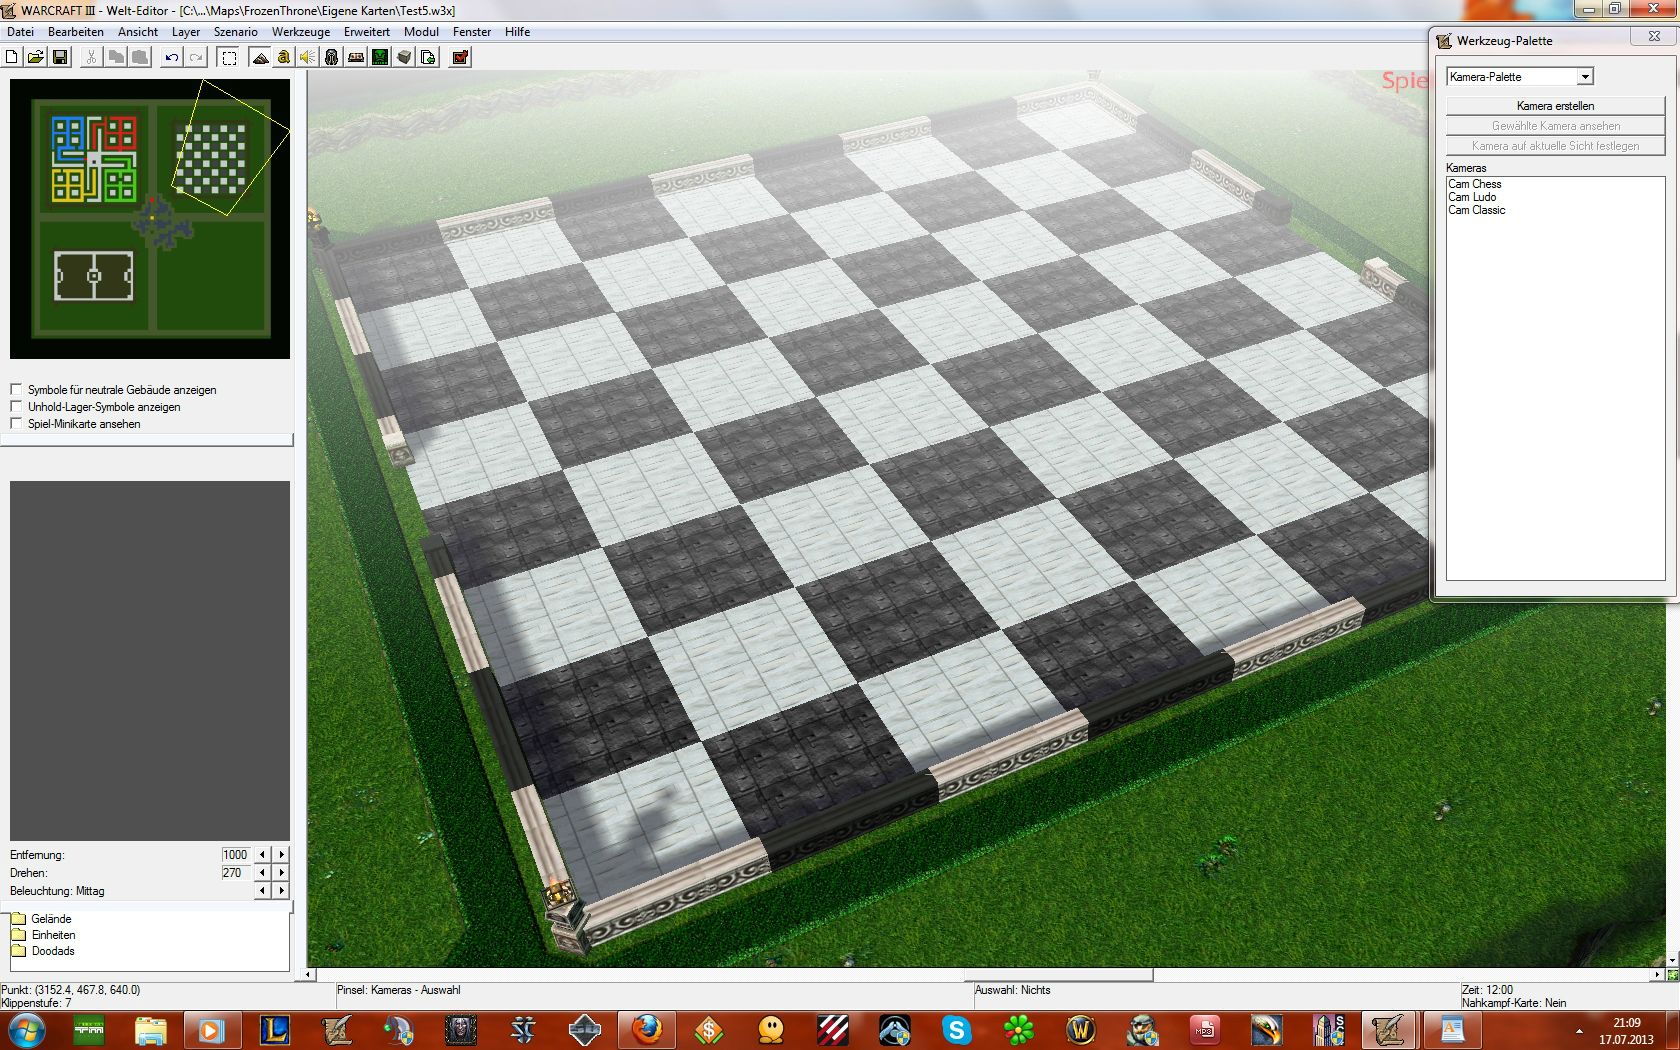The image size is (1680, 1050).
Task: Click the taskbar clock showing 21:09
Action: tap(1626, 1023)
